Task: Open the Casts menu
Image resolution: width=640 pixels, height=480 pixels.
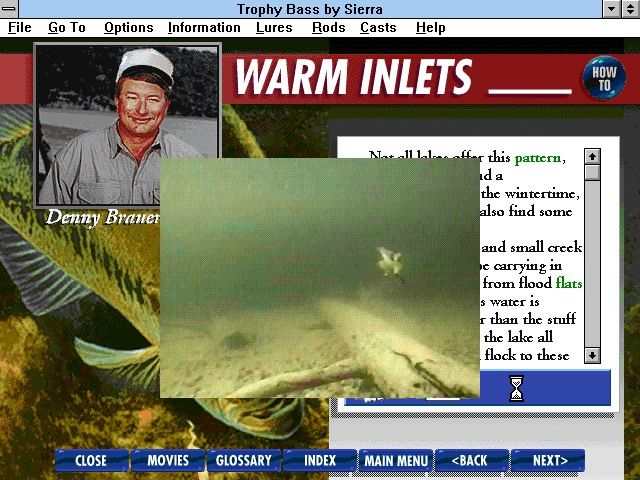Action: click(378, 27)
